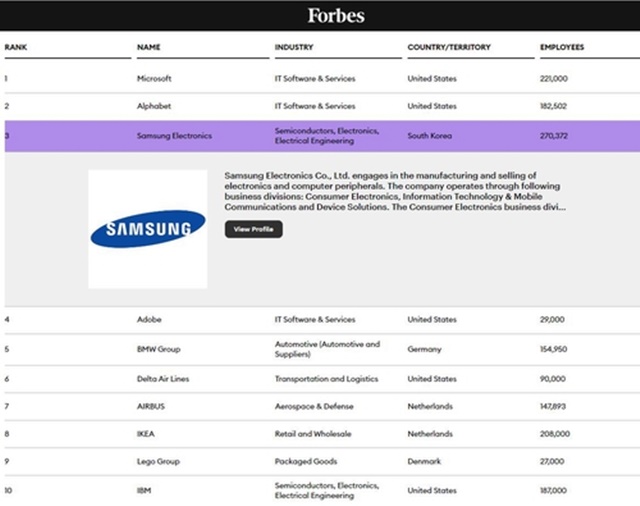Click Aerospace & Defense industry cell
This screenshot has width=640, height=506.
tap(314, 406)
